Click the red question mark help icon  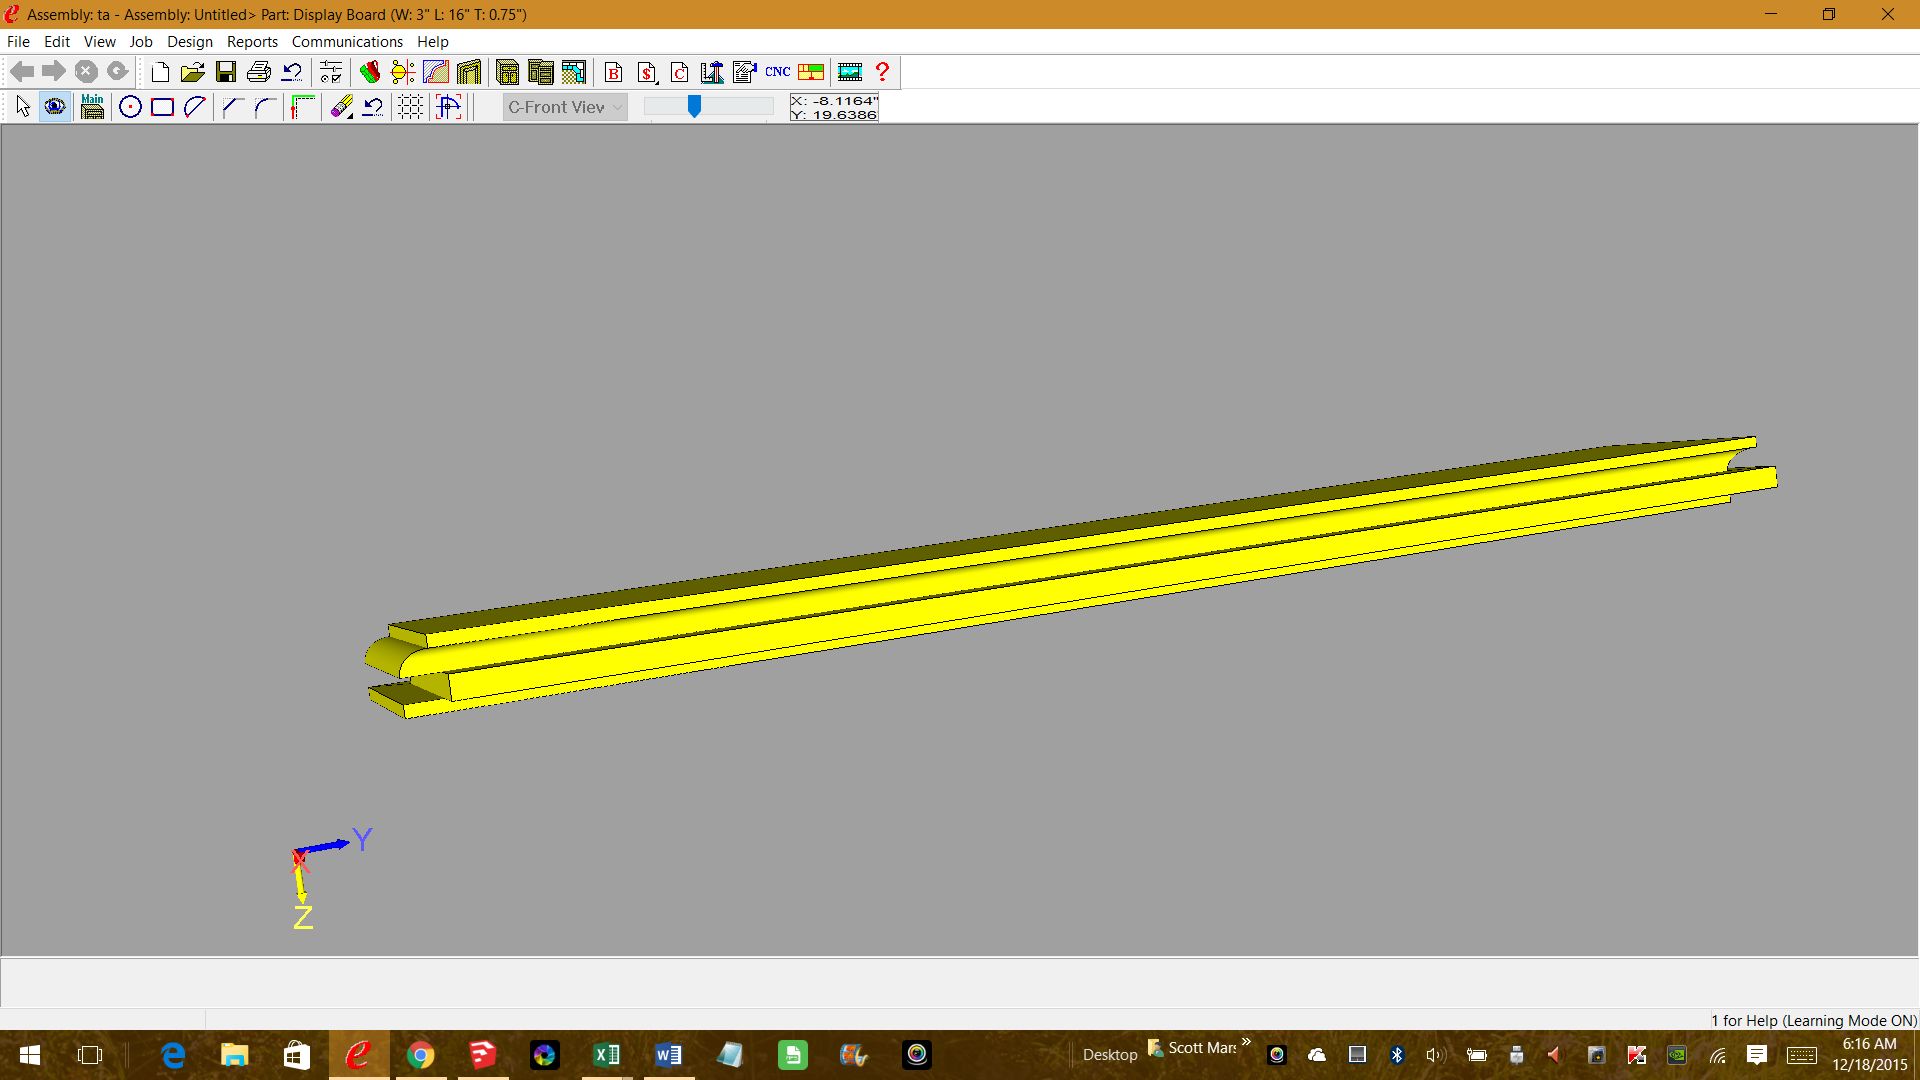click(x=882, y=72)
